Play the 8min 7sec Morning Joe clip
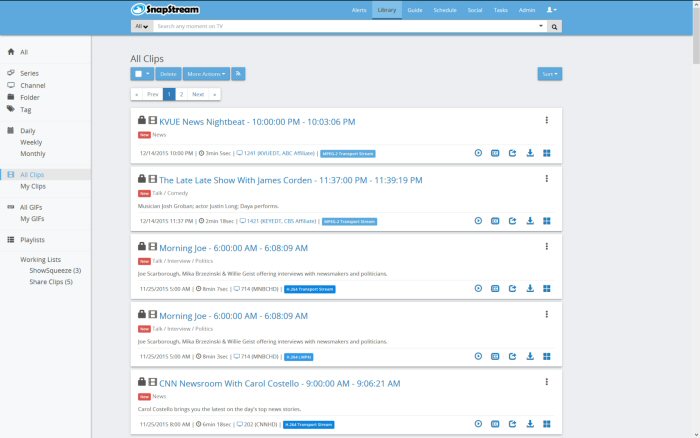This screenshot has height=438, width=700. [478, 288]
